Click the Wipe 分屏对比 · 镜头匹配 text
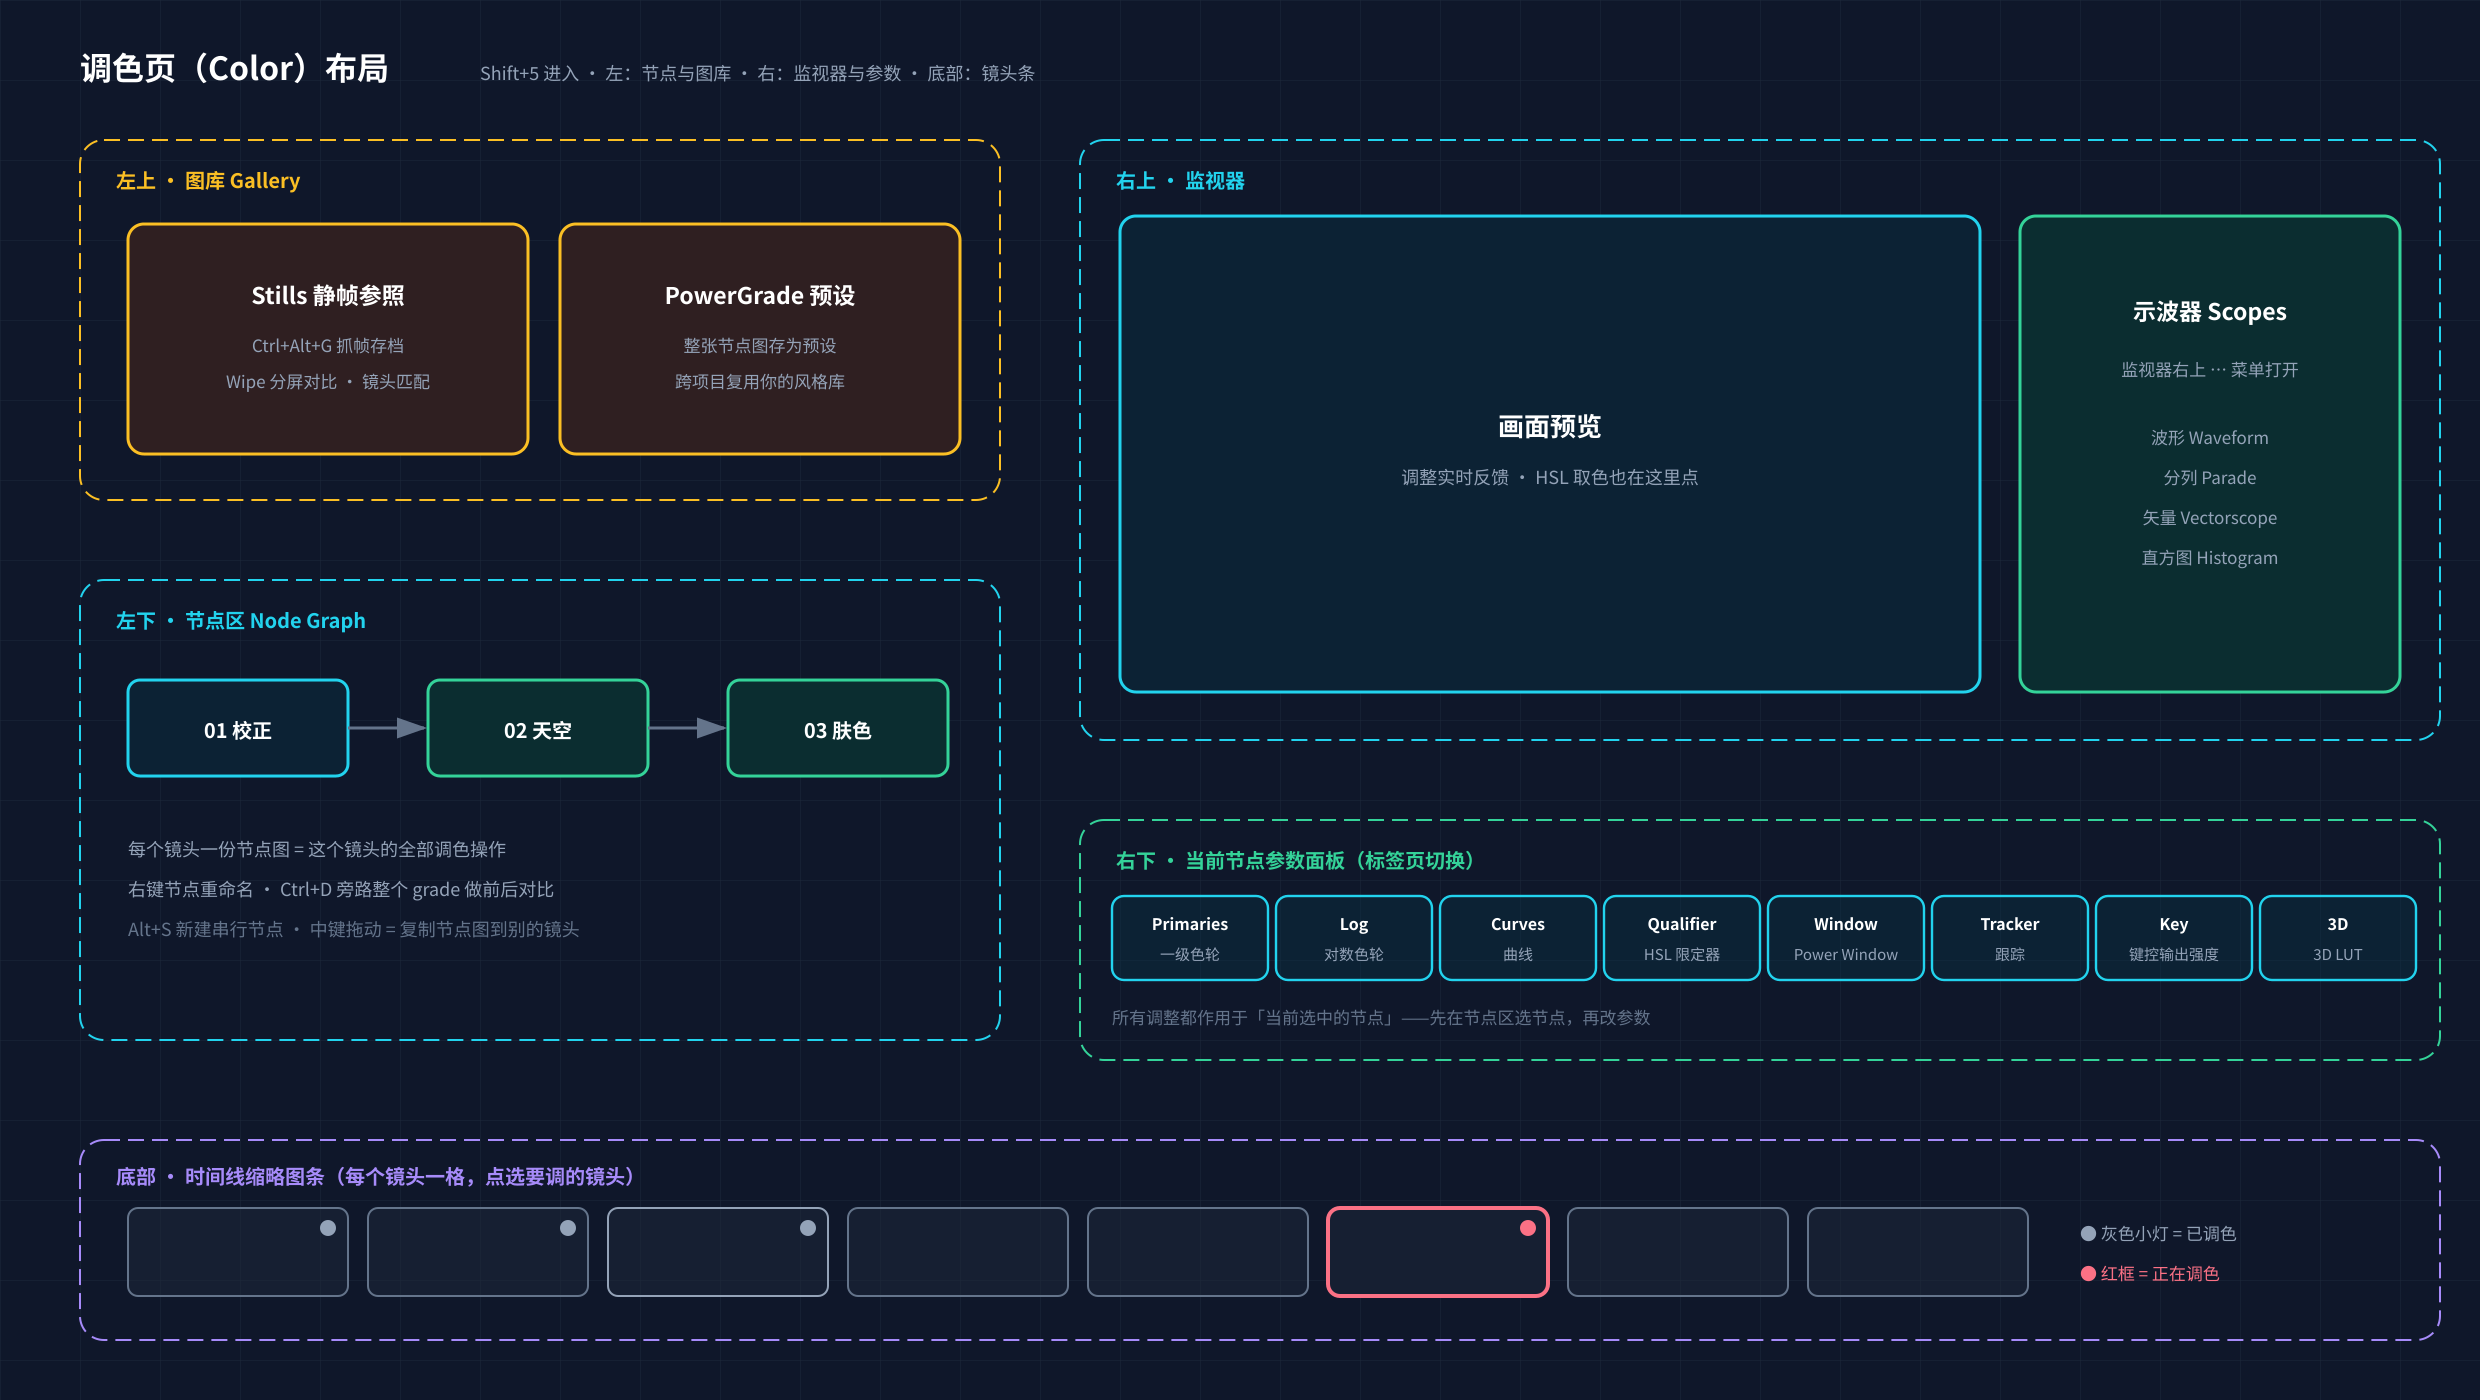The image size is (2480, 1400). pos(328,382)
